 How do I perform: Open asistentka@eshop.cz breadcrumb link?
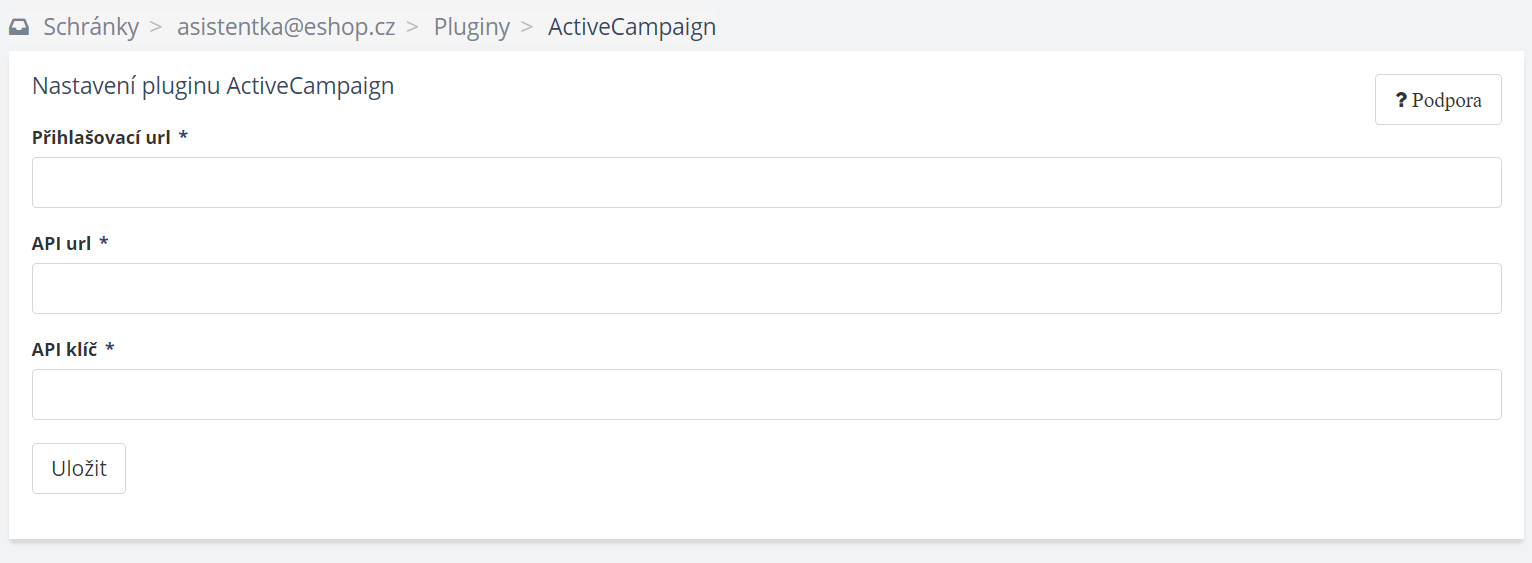pyautogui.click(x=286, y=27)
